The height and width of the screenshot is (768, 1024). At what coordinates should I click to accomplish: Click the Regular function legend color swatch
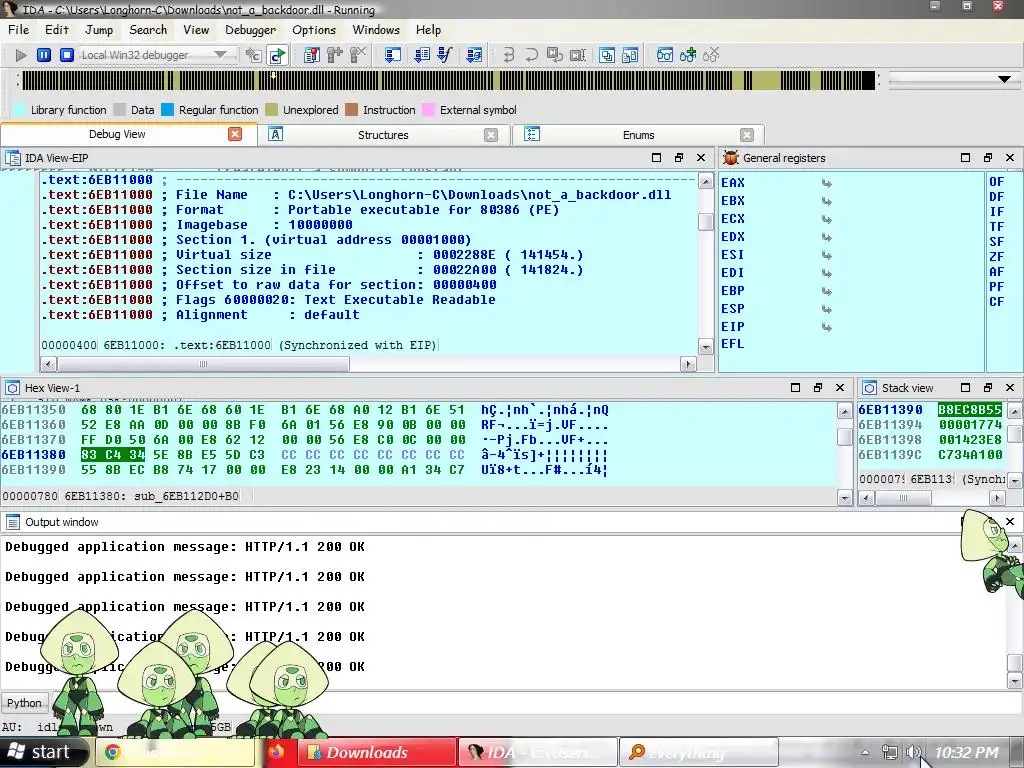pyautogui.click(x=167, y=110)
